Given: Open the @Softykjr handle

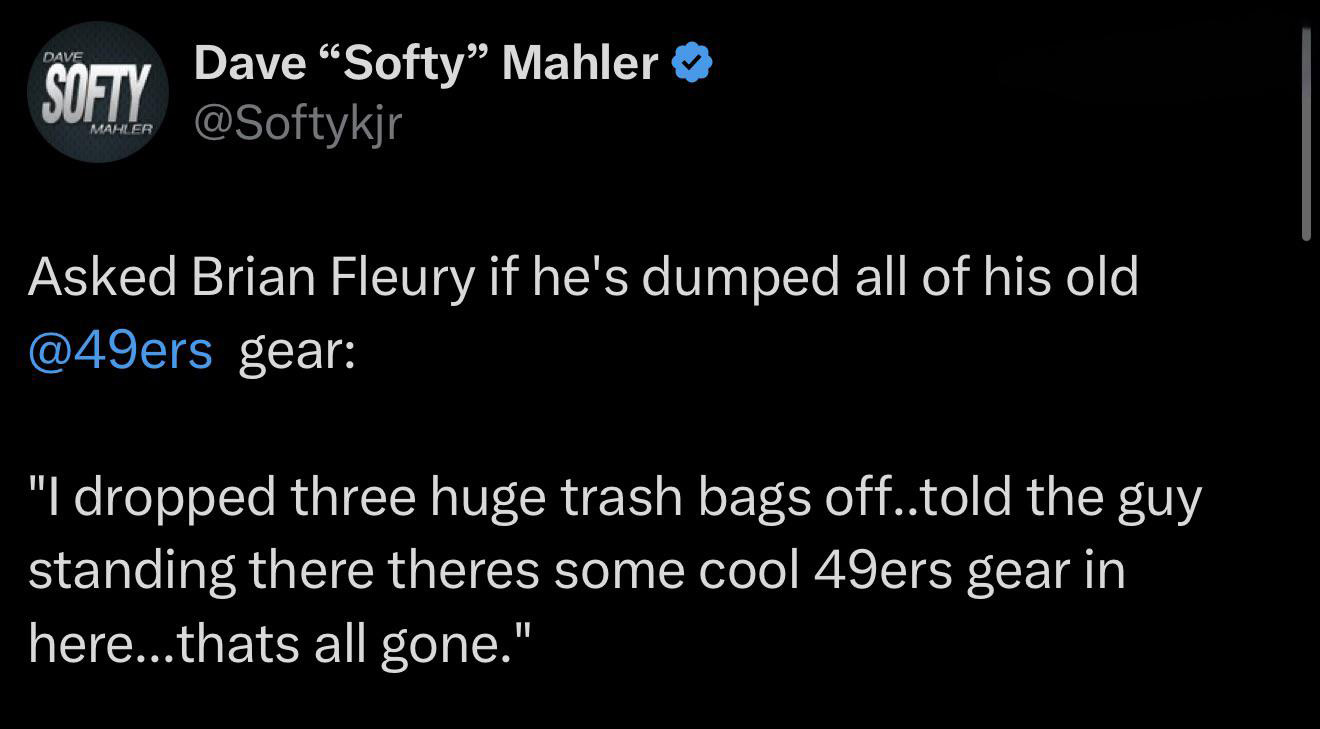Looking at the screenshot, I should (x=298, y=123).
